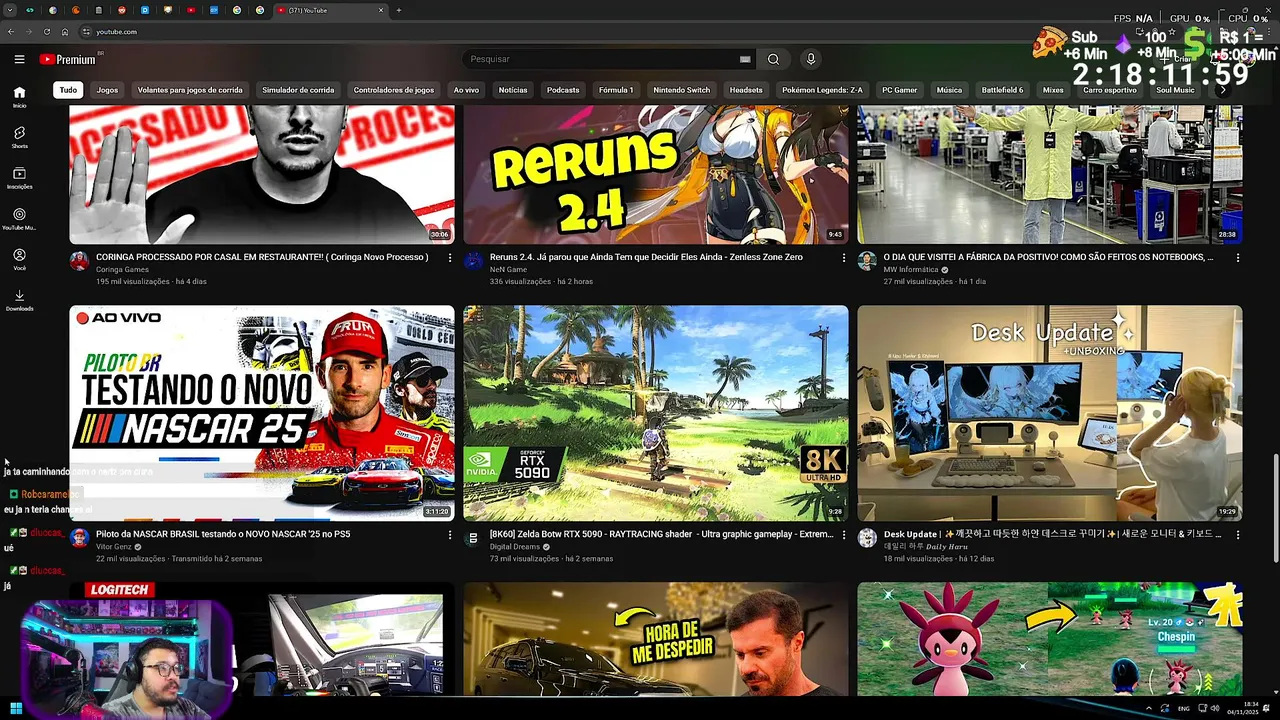This screenshot has height=720, width=1280.
Task: Select the Pokémon Legends: Z-A chip
Action: (x=822, y=90)
